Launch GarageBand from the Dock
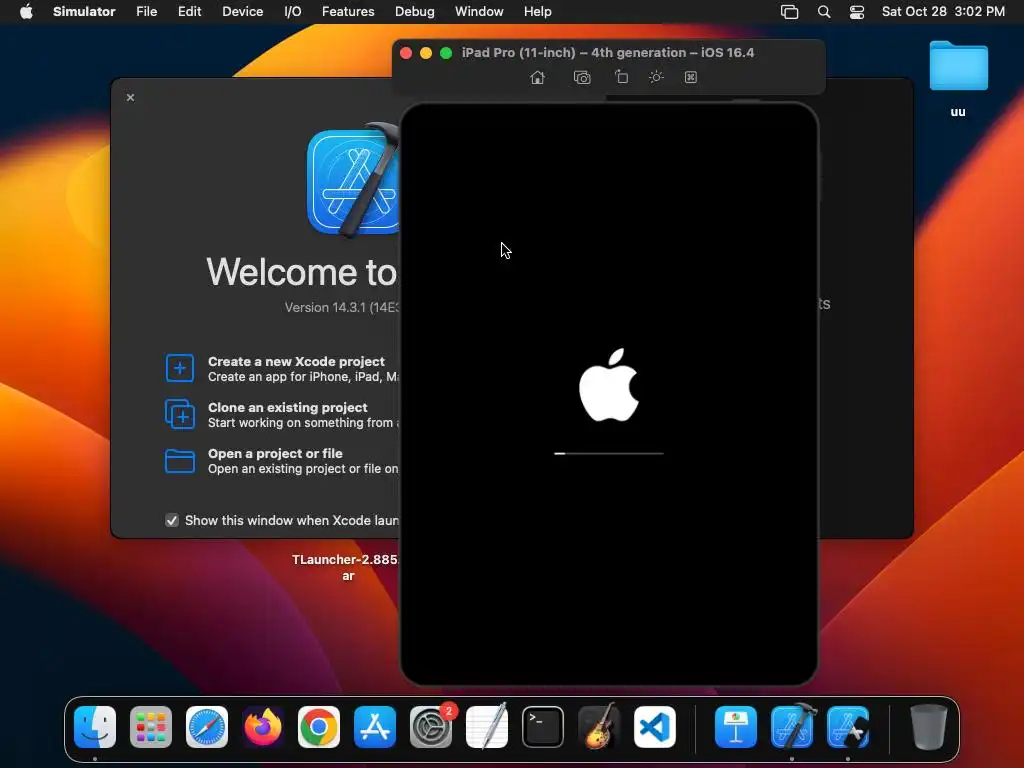 coord(599,727)
